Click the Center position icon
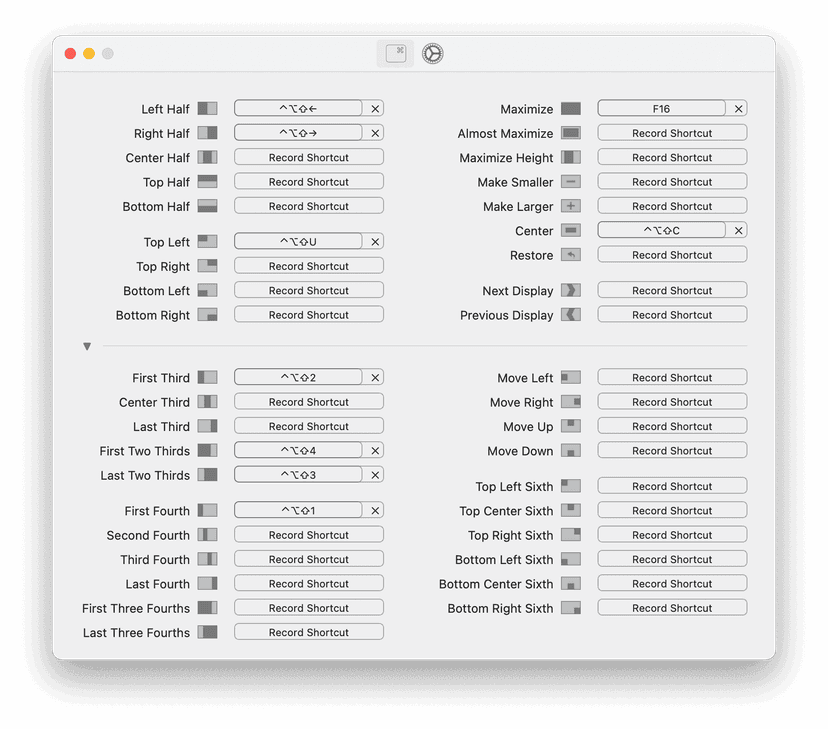The width and height of the screenshot is (828, 729). click(x=569, y=229)
